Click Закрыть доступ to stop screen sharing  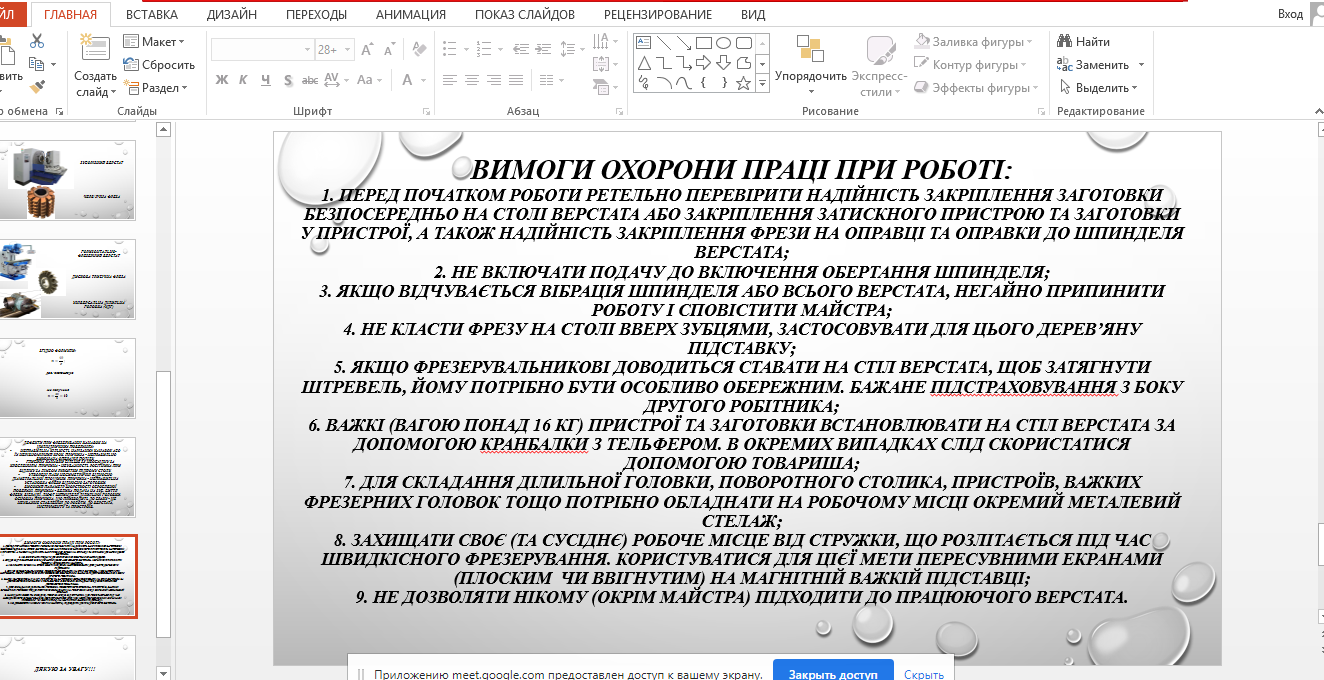point(832,674)
